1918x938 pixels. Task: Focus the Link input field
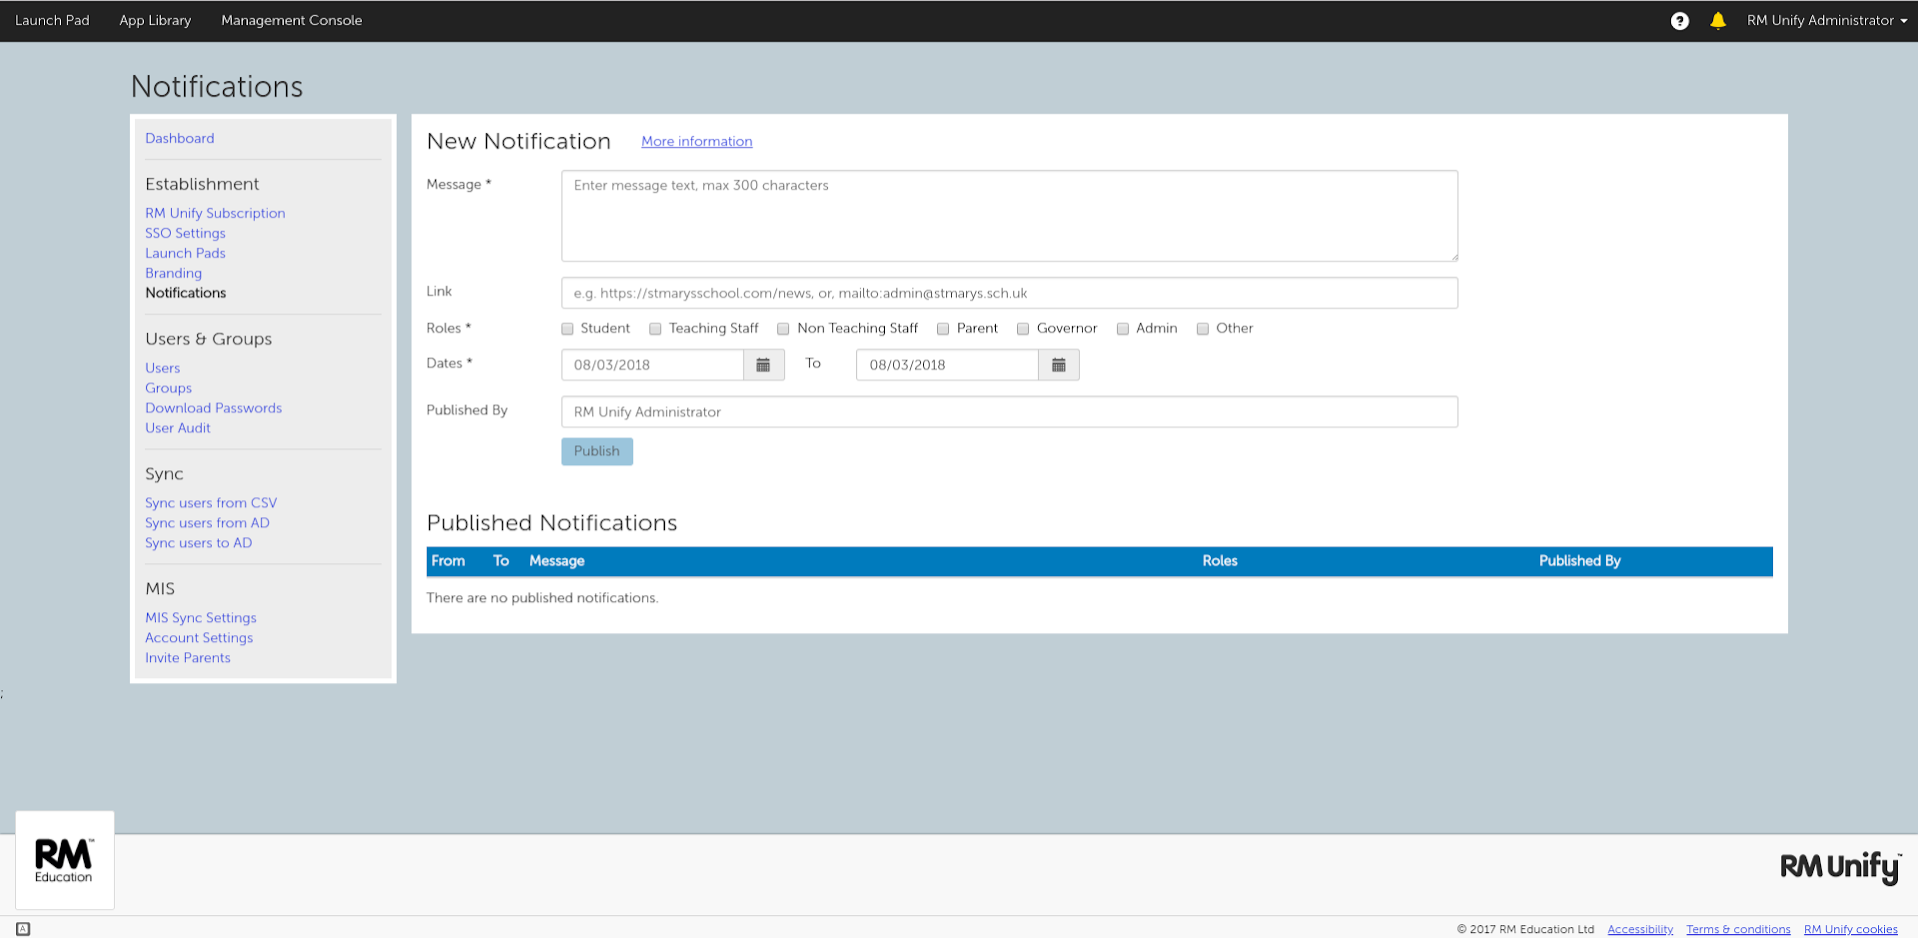(x=1009, y=293)
